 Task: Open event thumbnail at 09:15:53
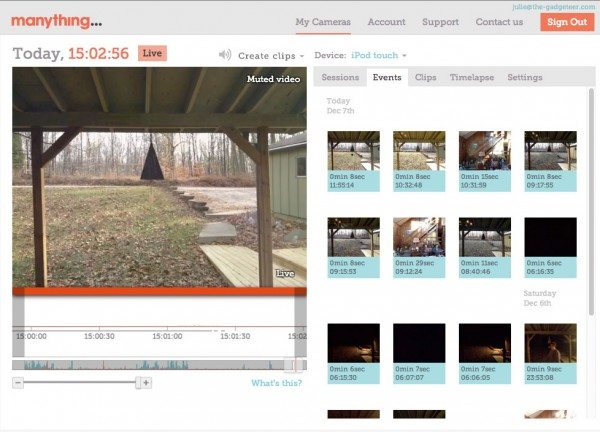(354, 248)
